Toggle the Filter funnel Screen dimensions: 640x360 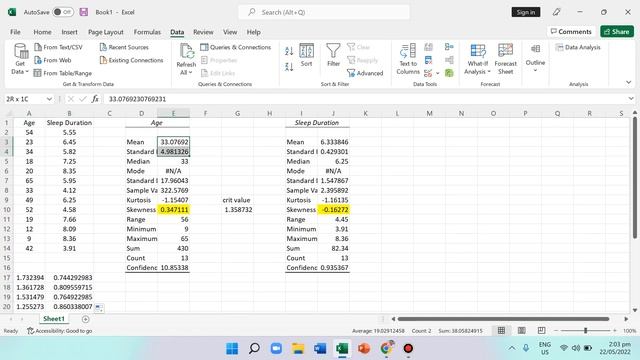tap(333, 55)
